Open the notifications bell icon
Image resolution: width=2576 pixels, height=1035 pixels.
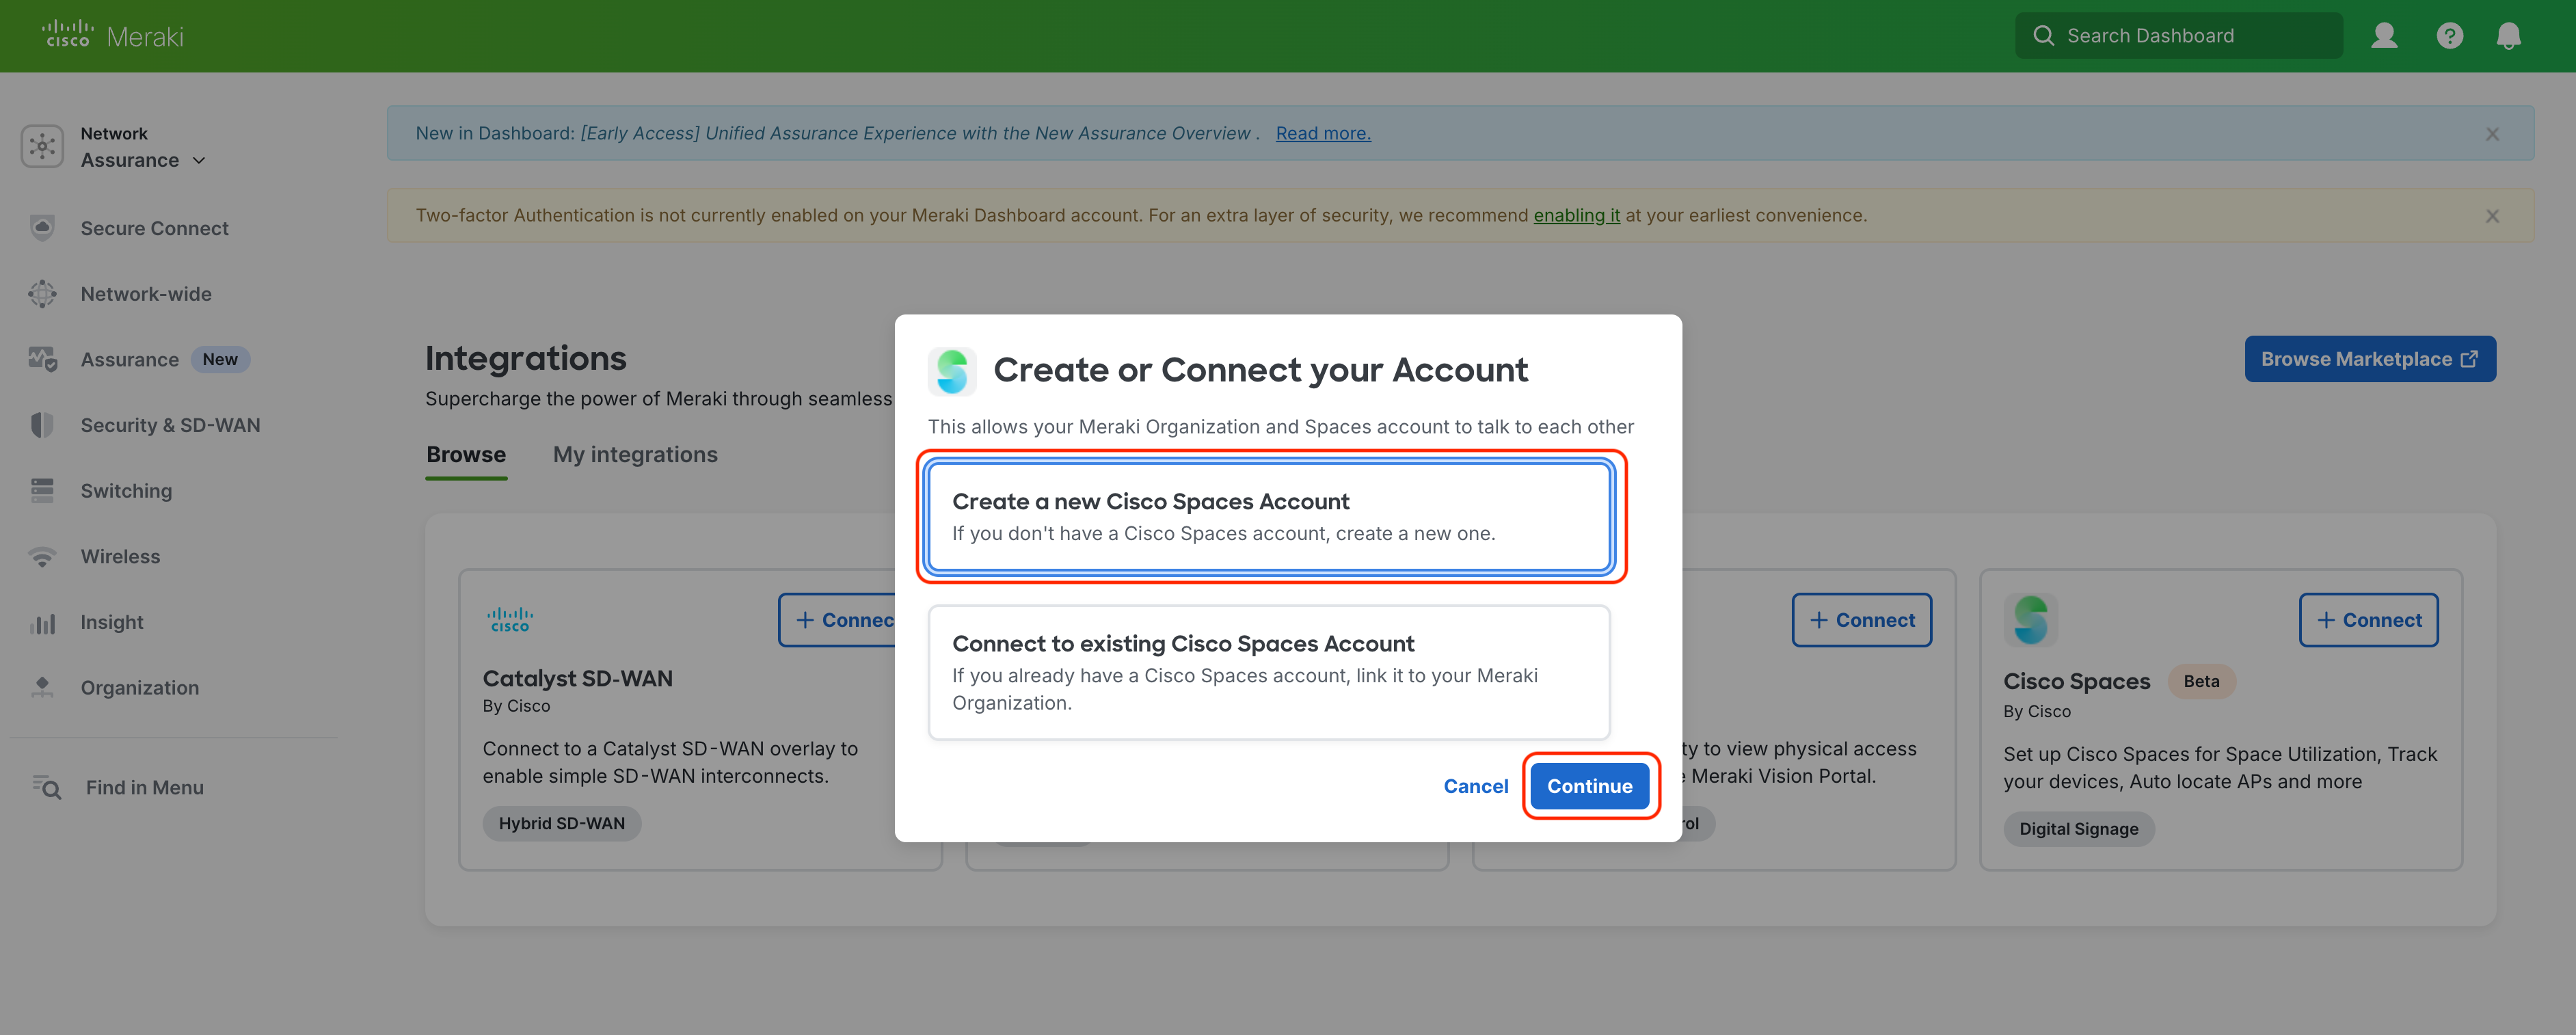click(2508, 36)
